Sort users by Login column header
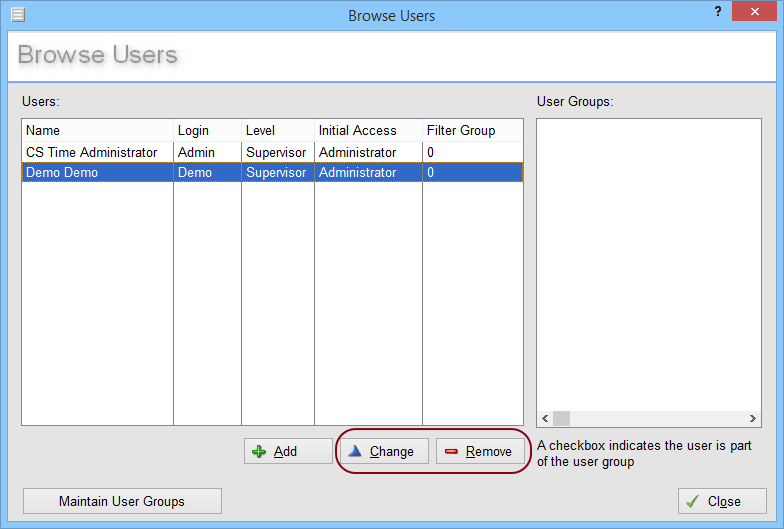This screenshot has width=784, height=529. 208,130
